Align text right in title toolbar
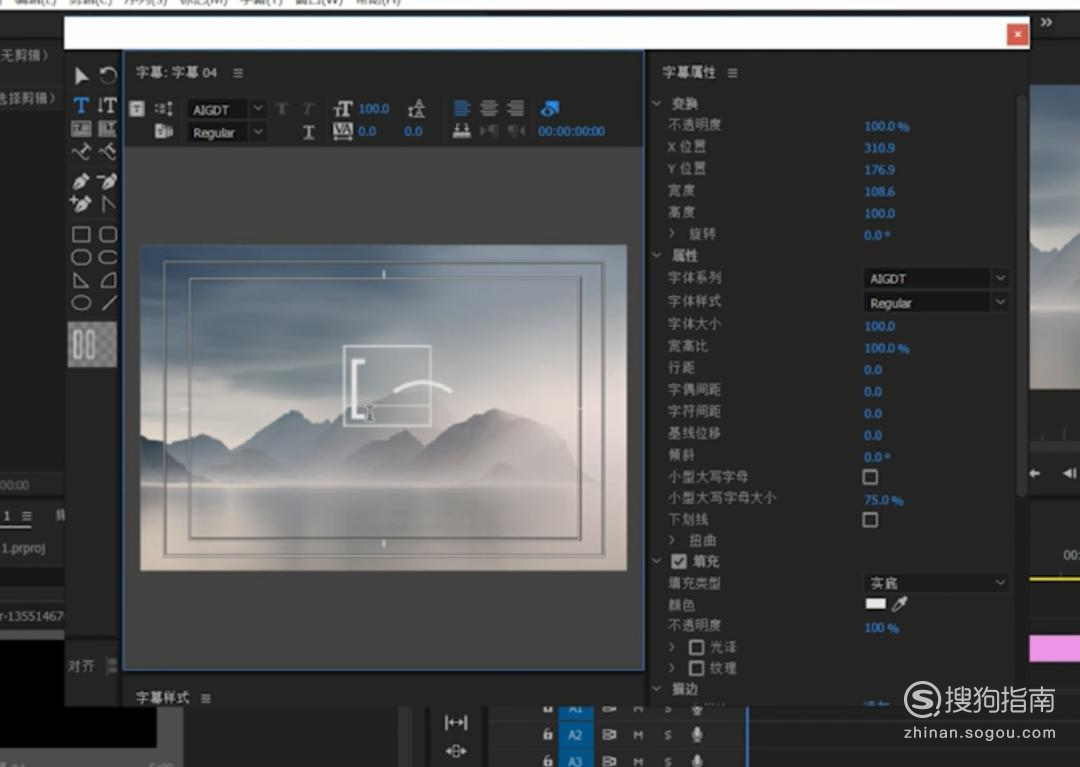The width and height of the screenshot is (1080, 767). (515, 108)
